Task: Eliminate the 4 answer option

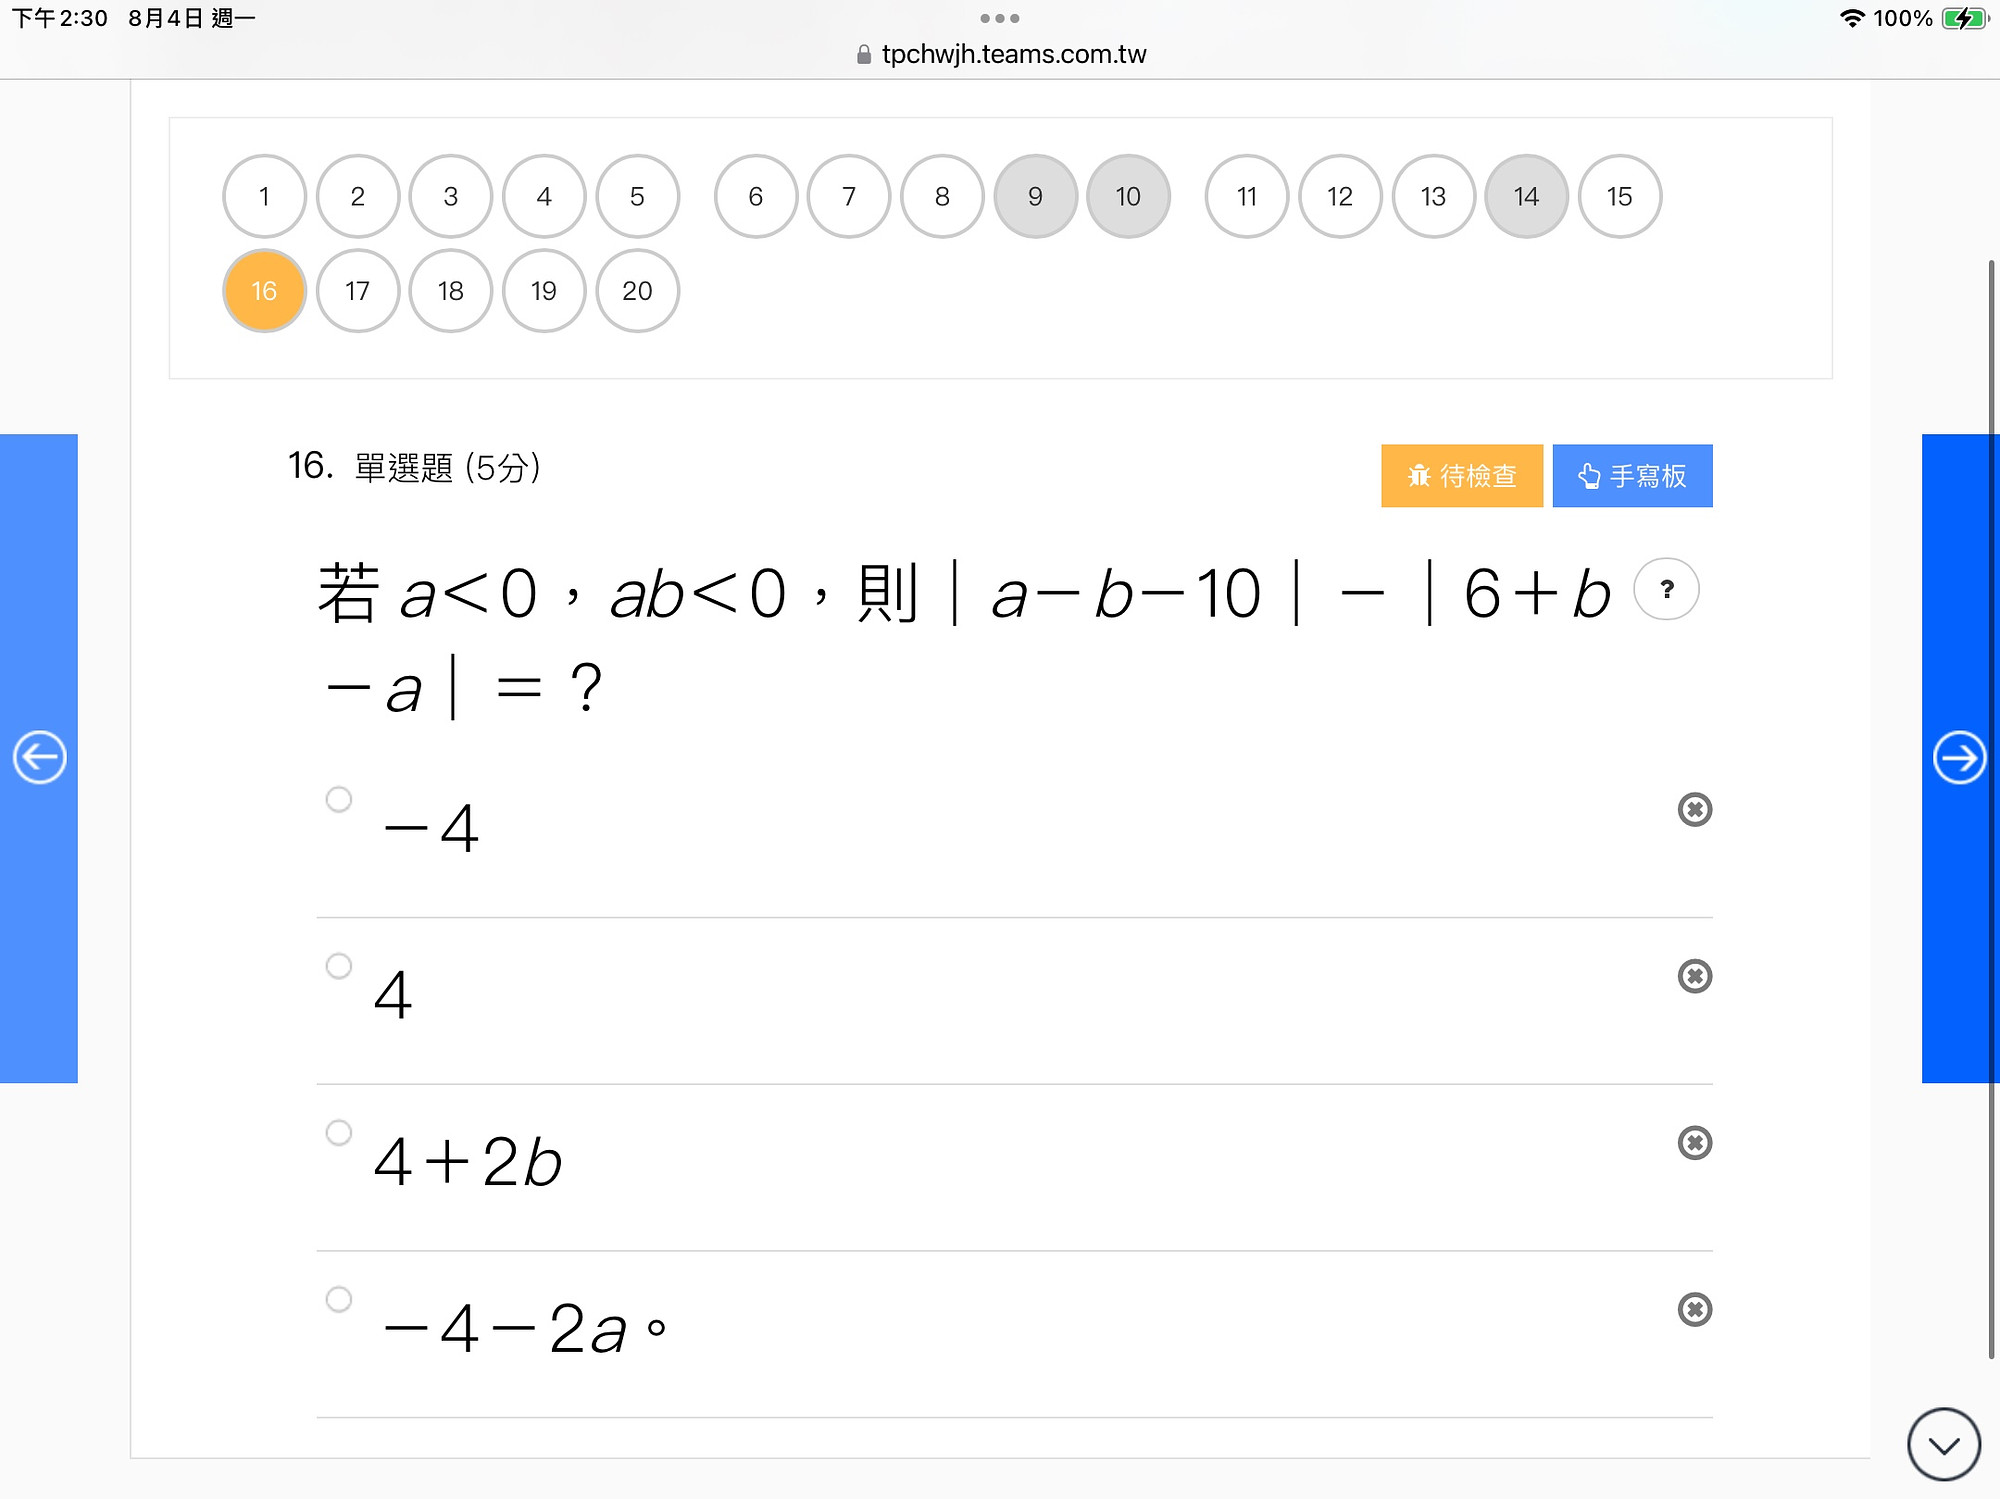Action: (x=1694, y=976)
